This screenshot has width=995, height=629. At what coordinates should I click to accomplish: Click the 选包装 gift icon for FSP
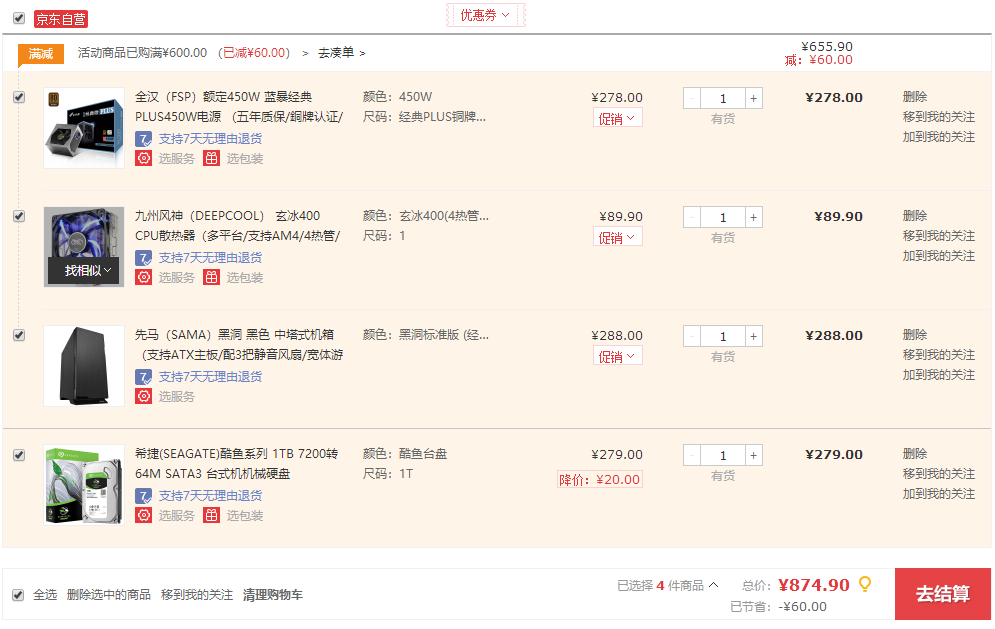(x=211, y=159)
